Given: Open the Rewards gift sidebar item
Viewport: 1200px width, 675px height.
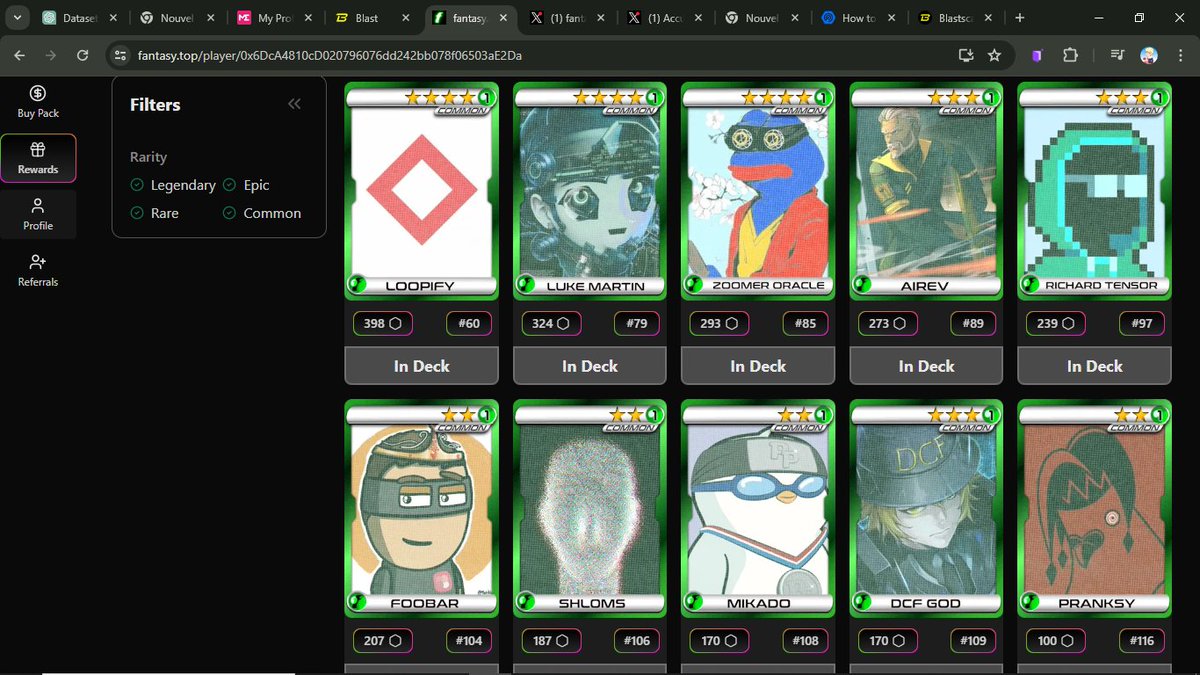Looking at the screenshot, I should (x=38, y=158).
